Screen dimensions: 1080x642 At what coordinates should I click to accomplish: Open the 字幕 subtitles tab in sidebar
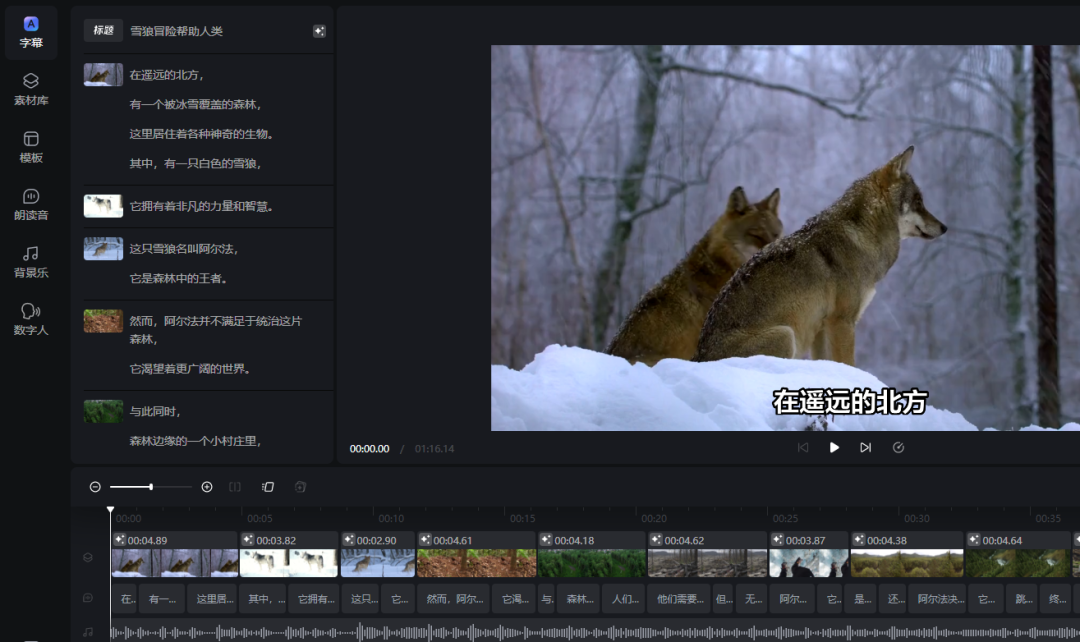click(x=31, y=32)
